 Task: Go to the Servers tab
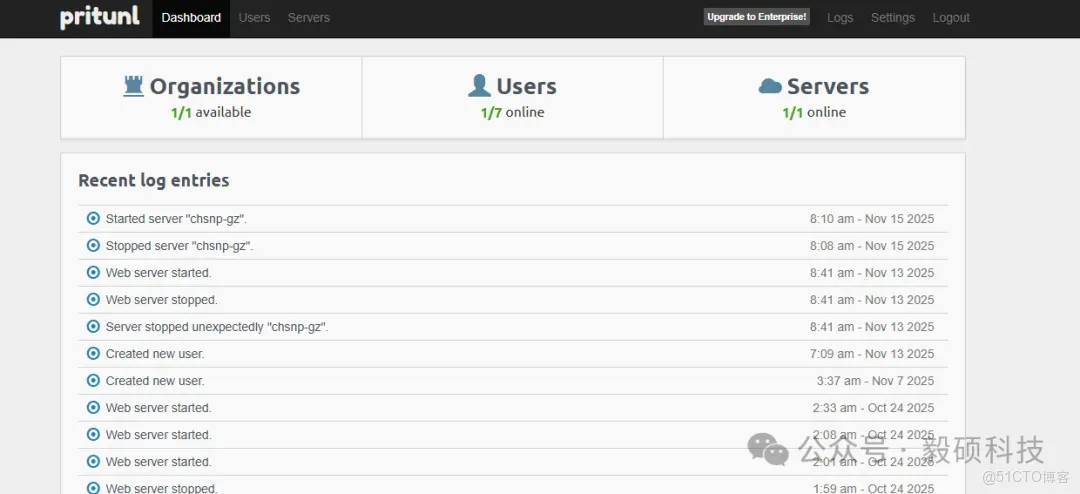click(309, 18)
